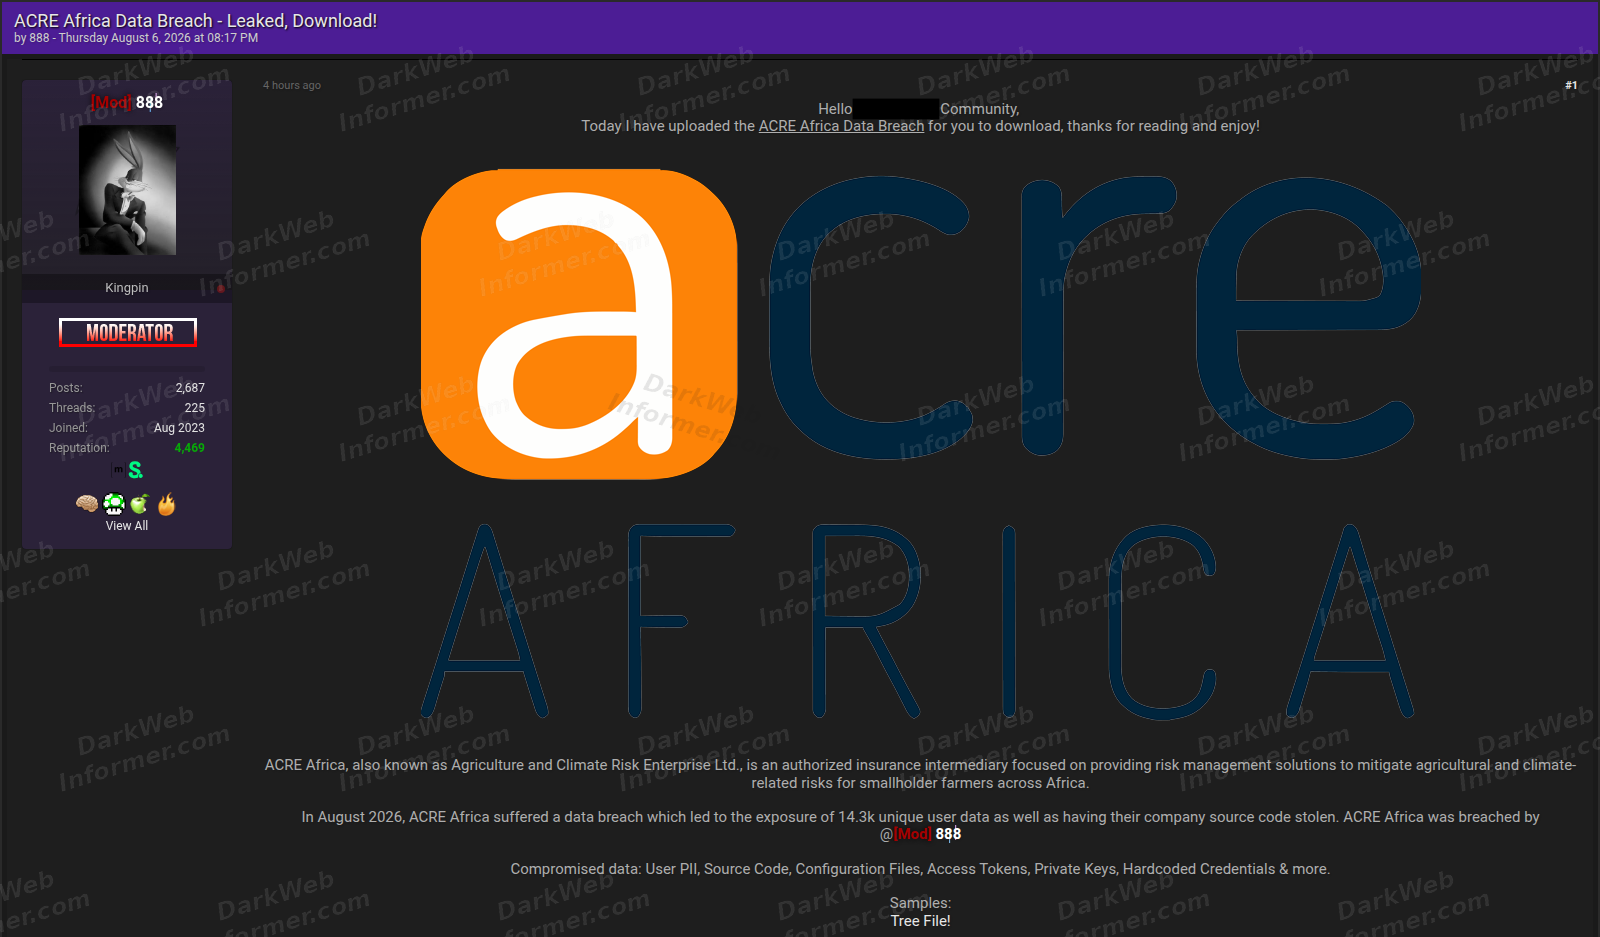
Task: Click the 'Joined: Aug 2023' value
Action: [179, 428]
